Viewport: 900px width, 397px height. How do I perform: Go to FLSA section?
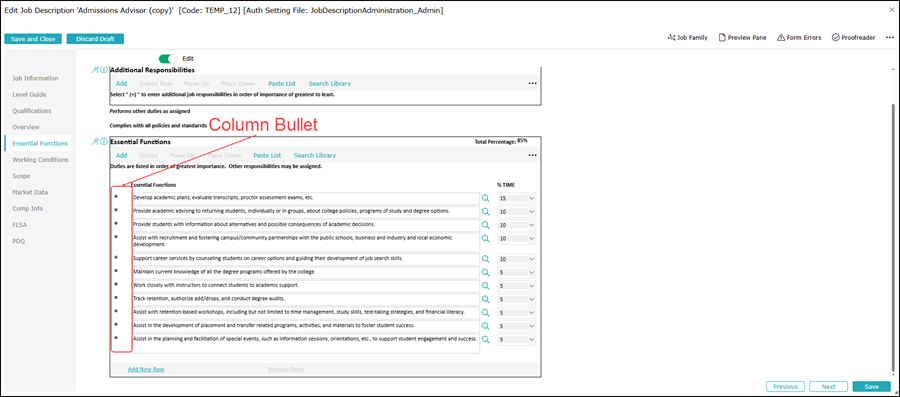coord(20,225)
